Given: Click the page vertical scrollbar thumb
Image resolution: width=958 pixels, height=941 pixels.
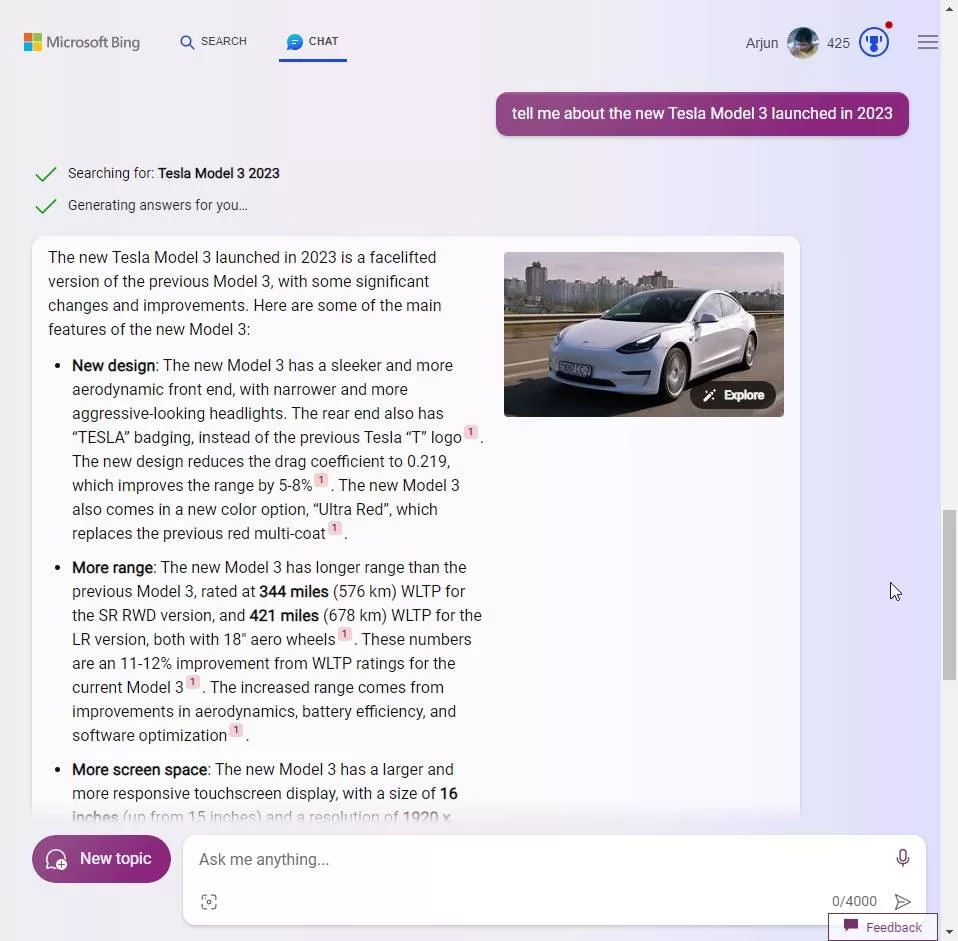Looking at the screenshot, I should point(949,594).
